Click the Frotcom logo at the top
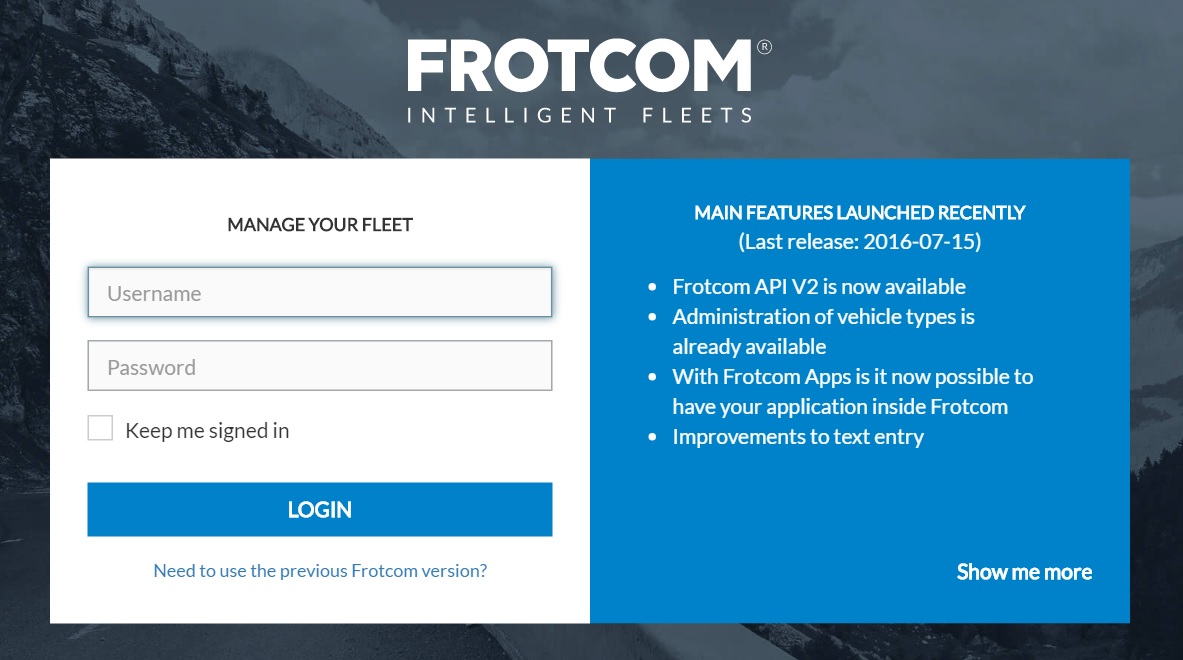The image size is (1183, 660). tap(580, 67)
